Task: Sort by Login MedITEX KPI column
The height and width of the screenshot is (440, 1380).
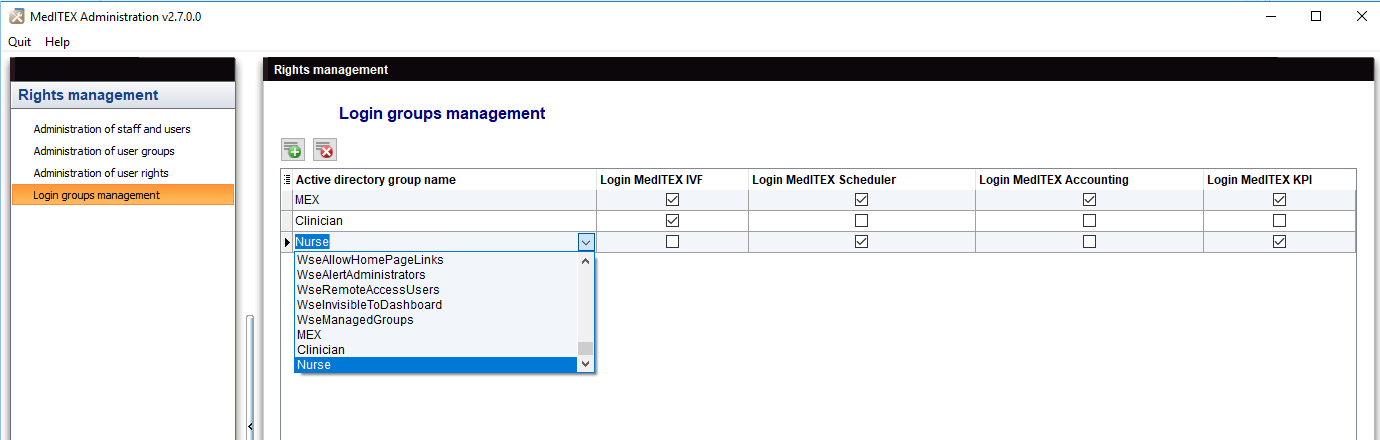Action: point(1280,180)
